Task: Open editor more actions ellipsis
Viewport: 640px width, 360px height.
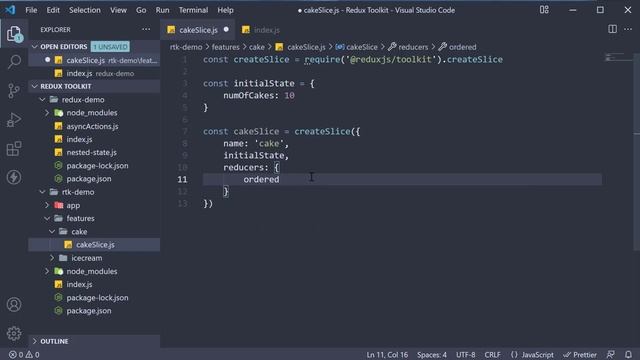Action: click(628, 29)
